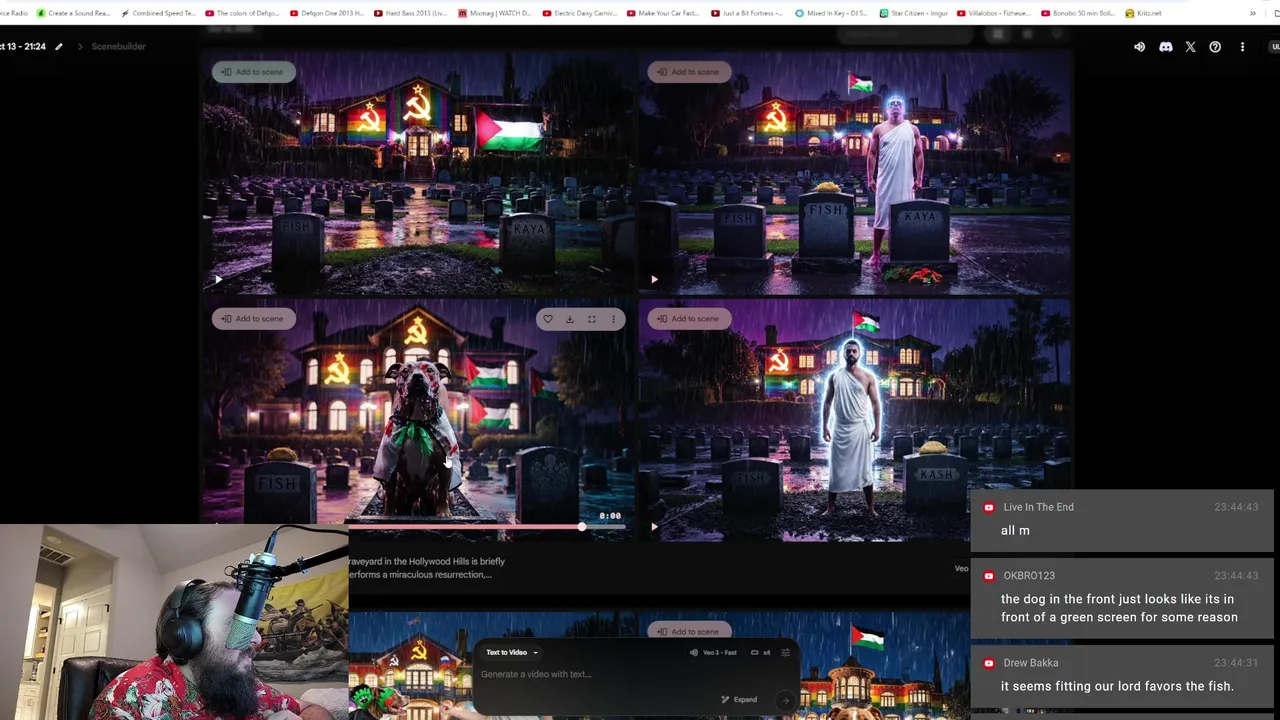Open the X social link in header
1280x720 pixels.
[x=1190, y=47]
